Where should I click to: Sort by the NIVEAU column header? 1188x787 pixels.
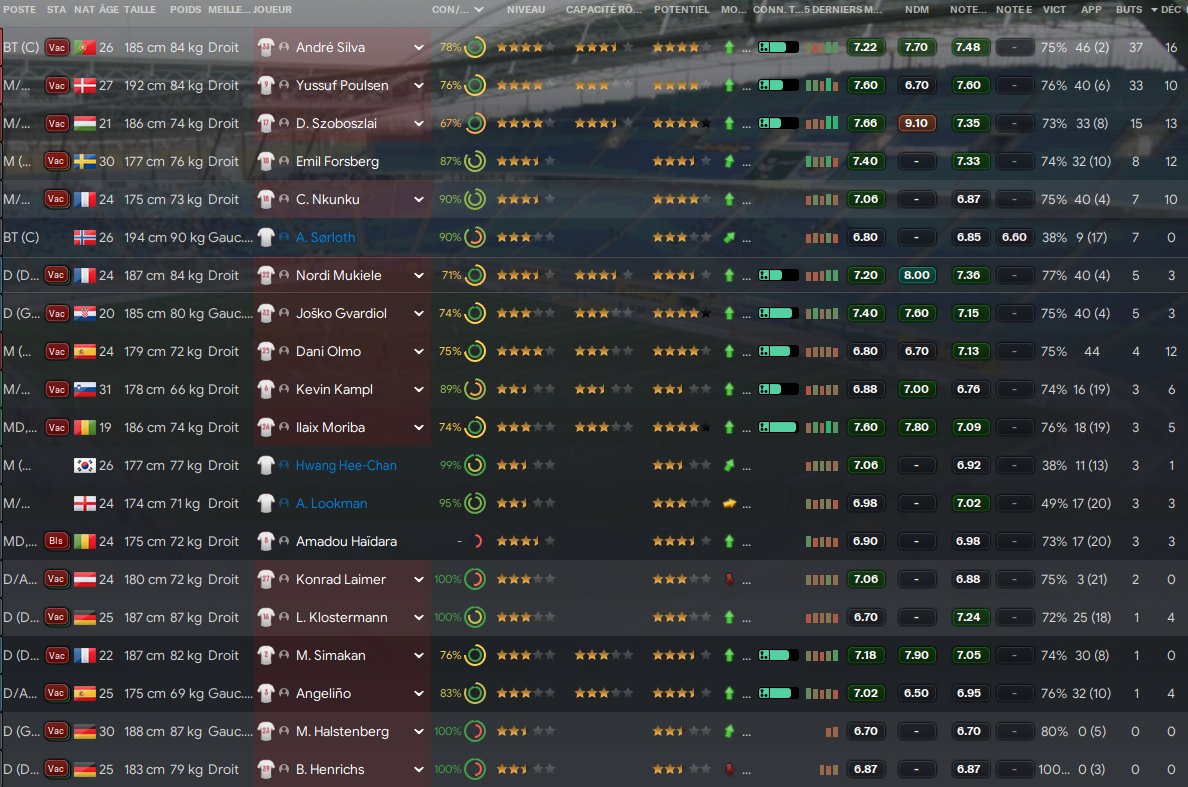526,10
